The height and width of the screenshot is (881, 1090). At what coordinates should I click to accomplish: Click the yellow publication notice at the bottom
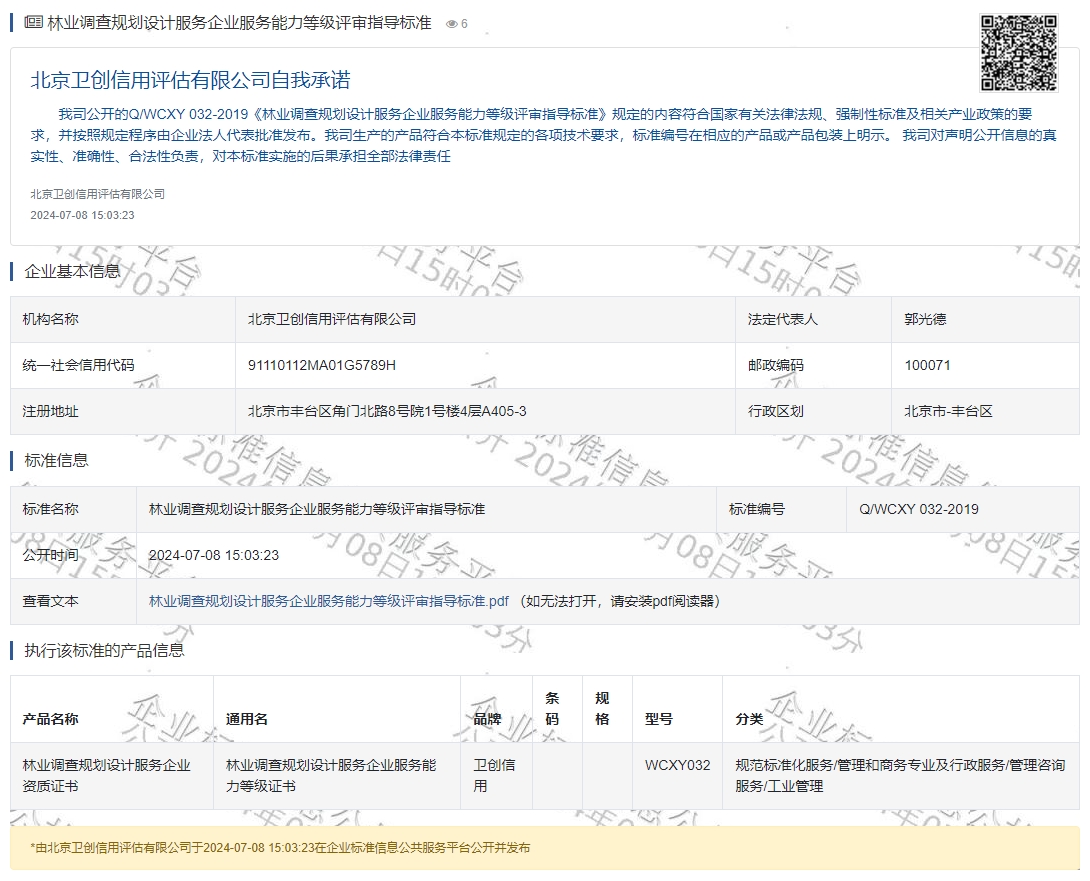point(545,848)
